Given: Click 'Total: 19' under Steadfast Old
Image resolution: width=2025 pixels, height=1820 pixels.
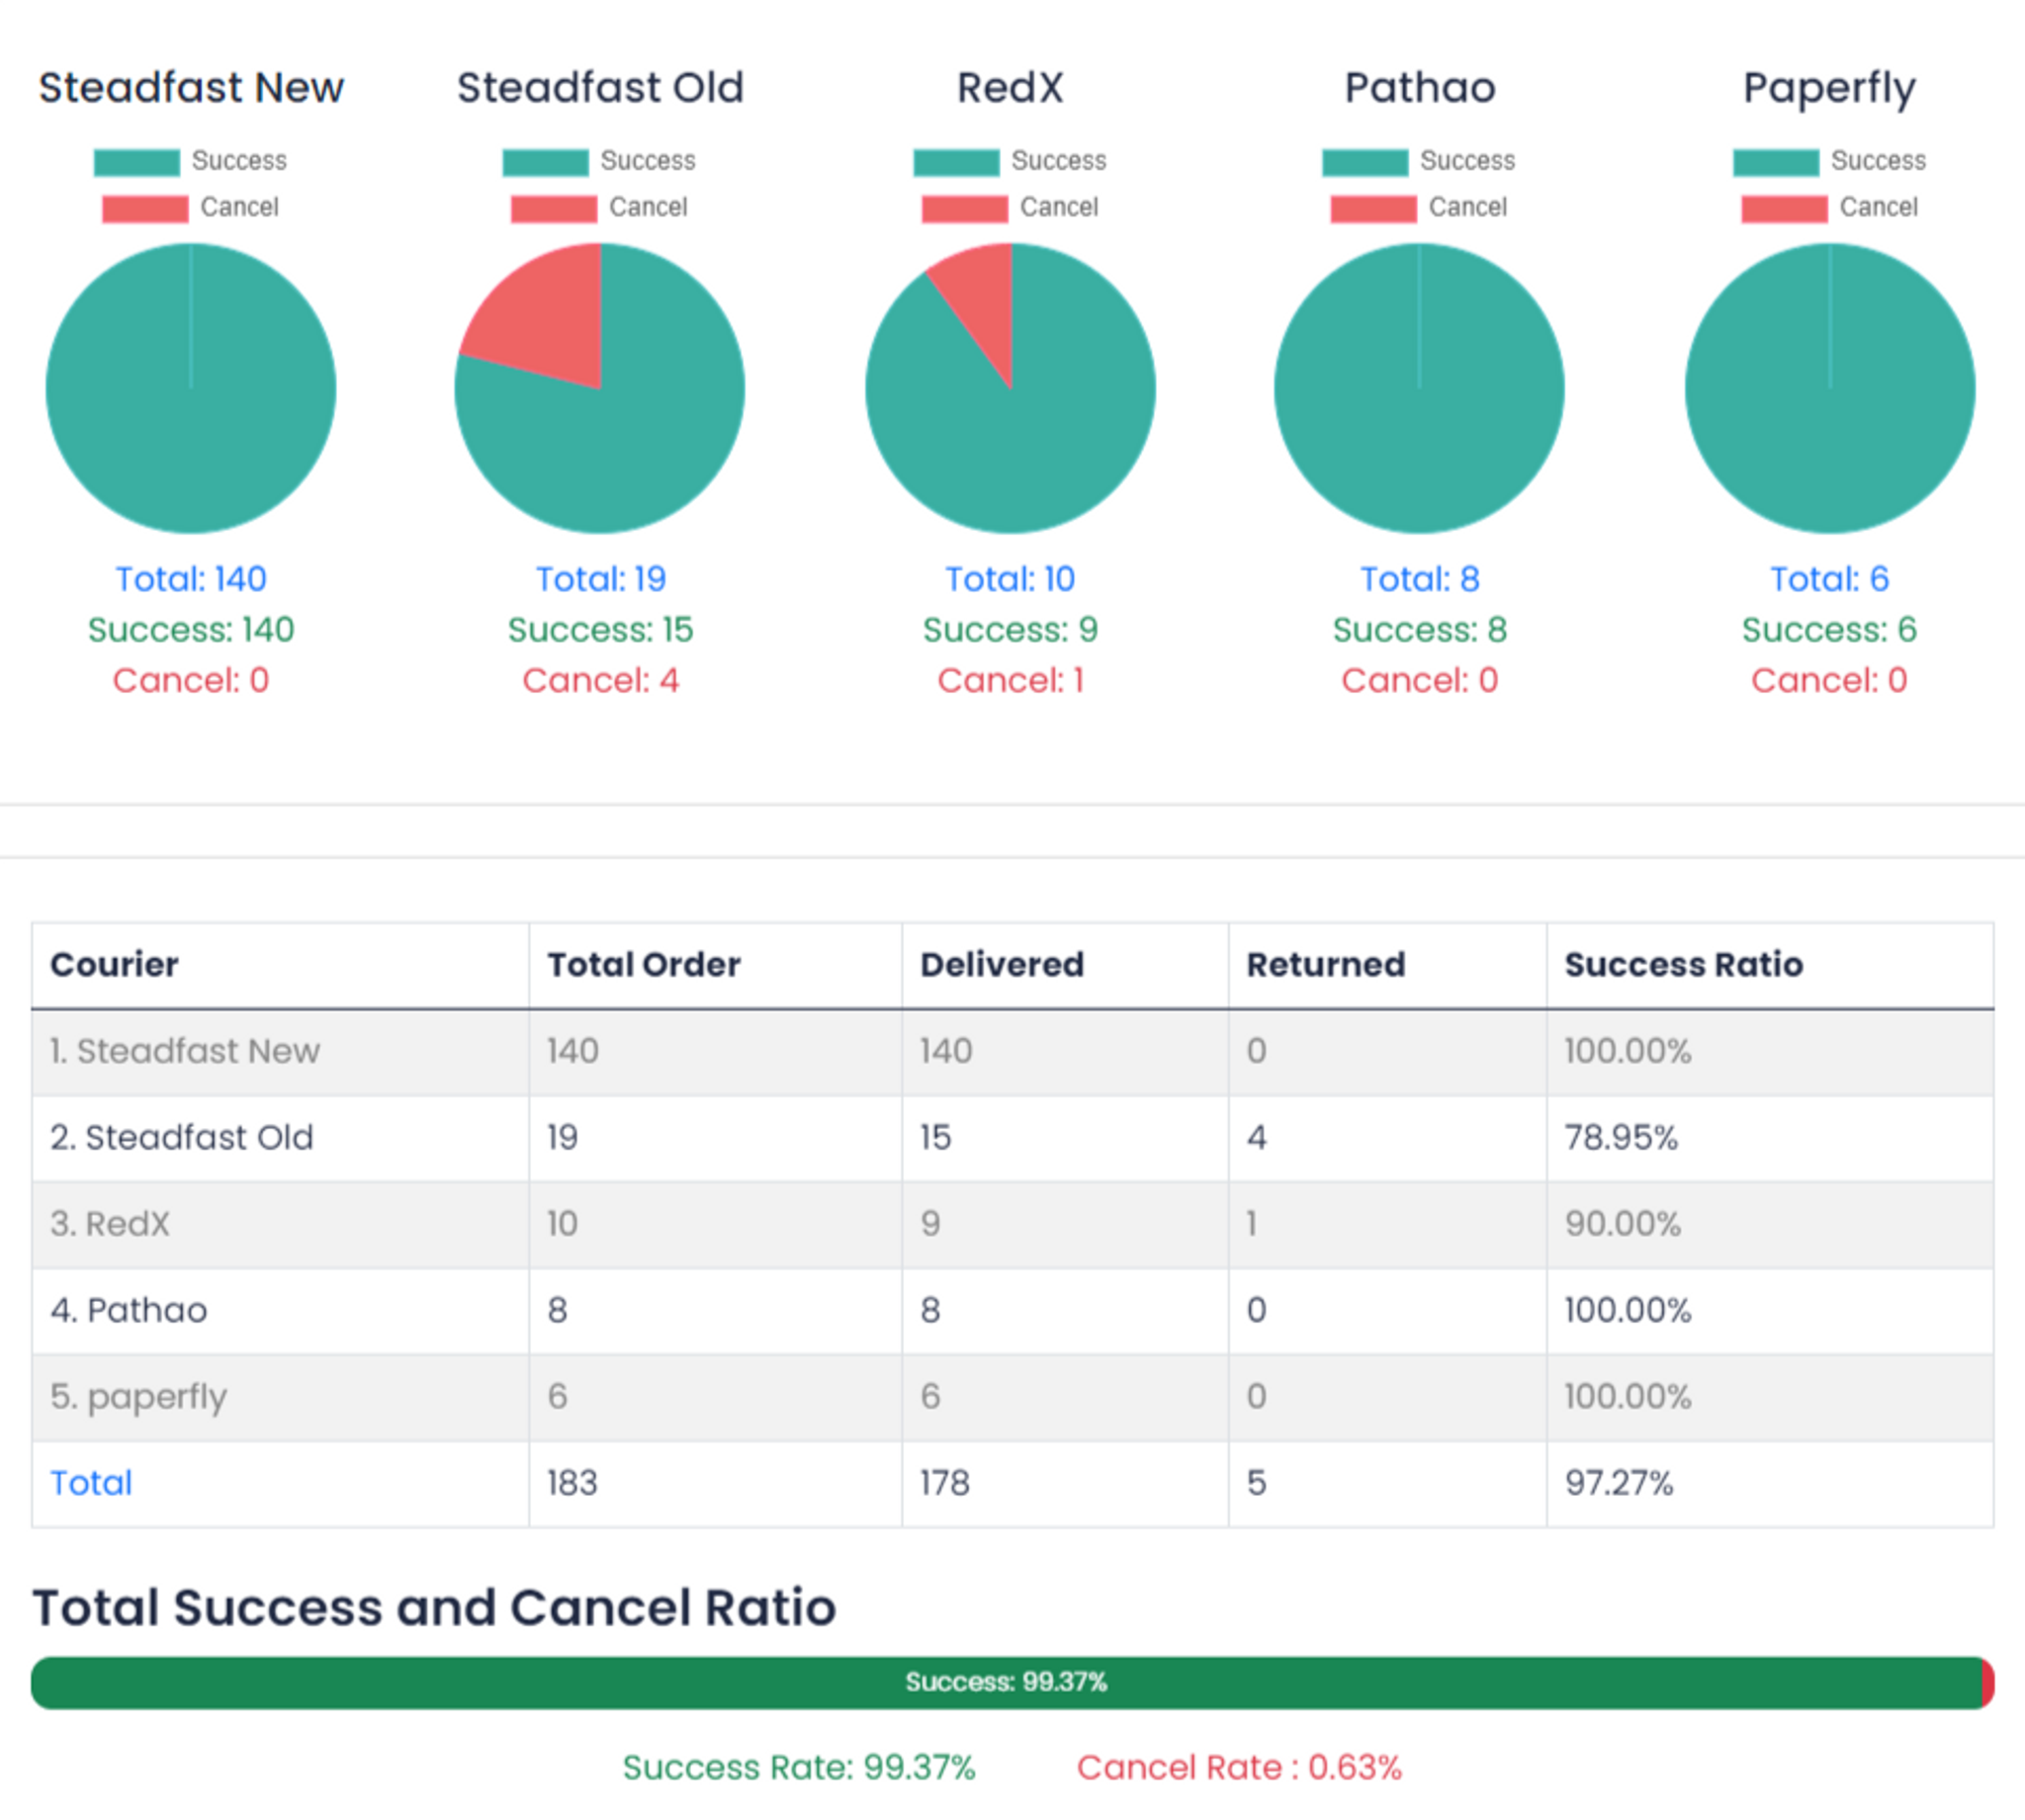Looking at the screenshot, I should coord(600,579).
